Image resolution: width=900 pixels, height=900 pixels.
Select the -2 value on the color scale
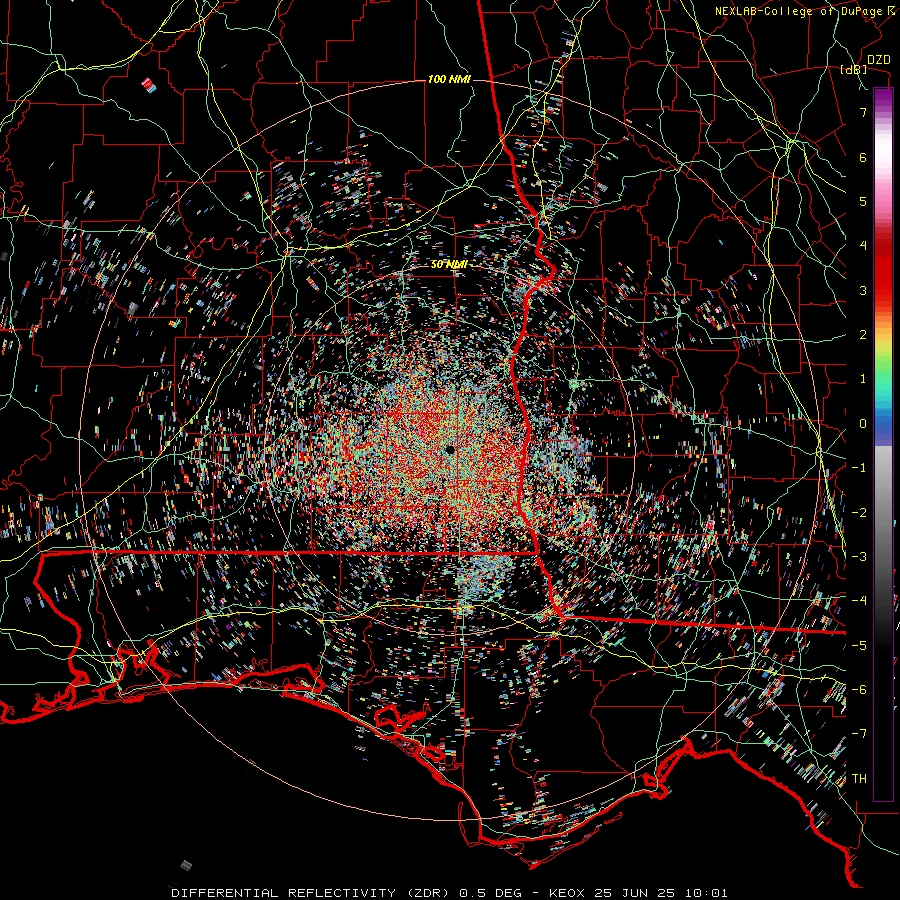[x=859, y=512]
